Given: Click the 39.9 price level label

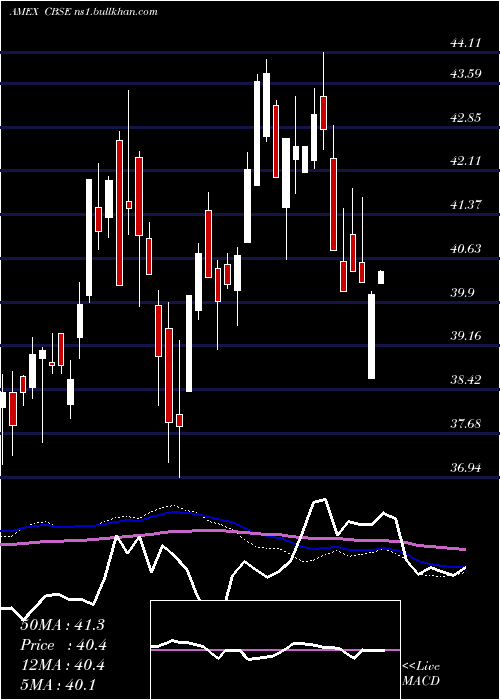Looking at the screenshot, I should pyautogui.click(x=462, y=293).
